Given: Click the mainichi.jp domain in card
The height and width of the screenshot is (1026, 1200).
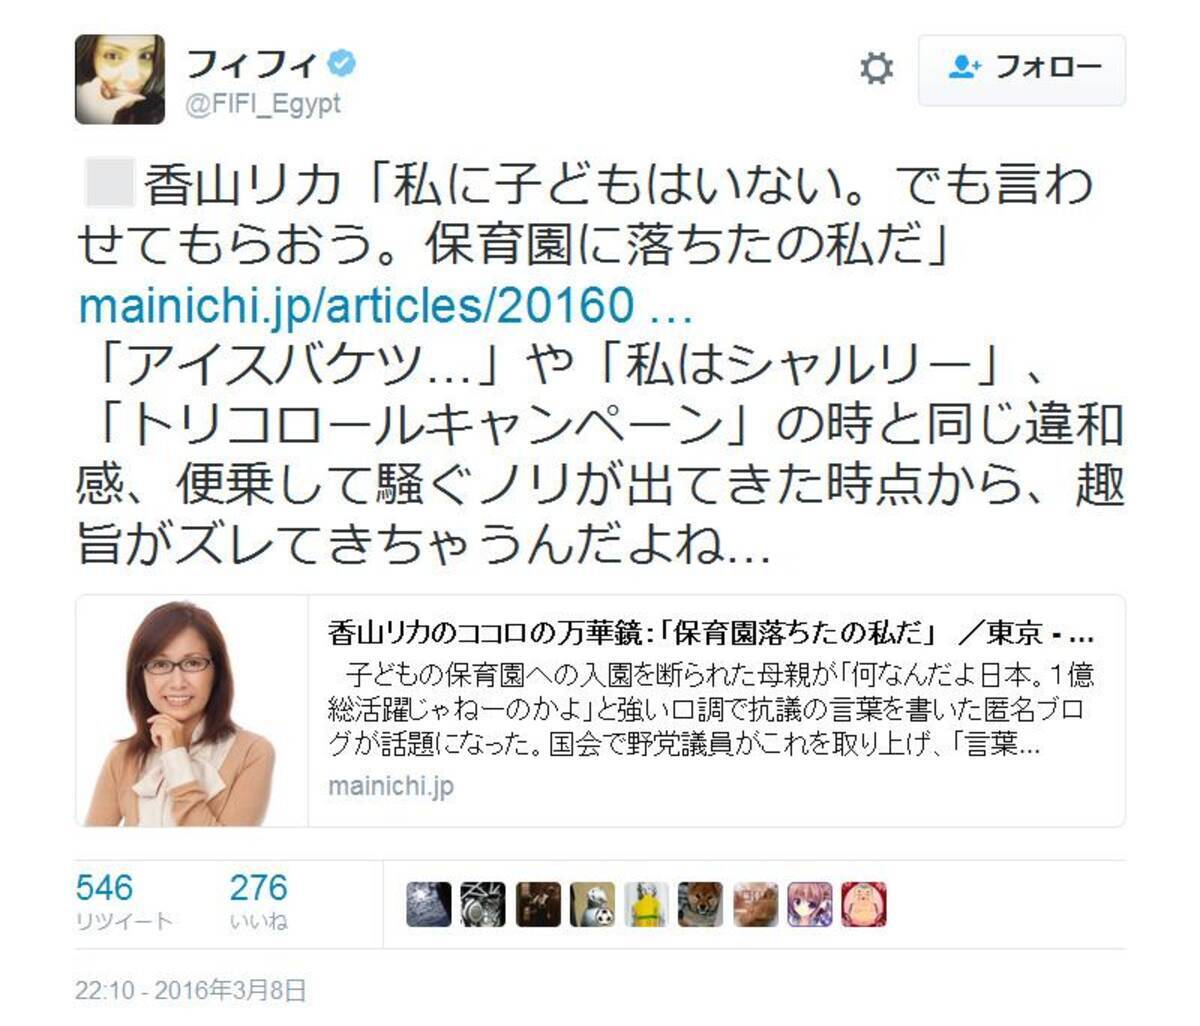Looking at the screenshot, I should coord(390,786).
